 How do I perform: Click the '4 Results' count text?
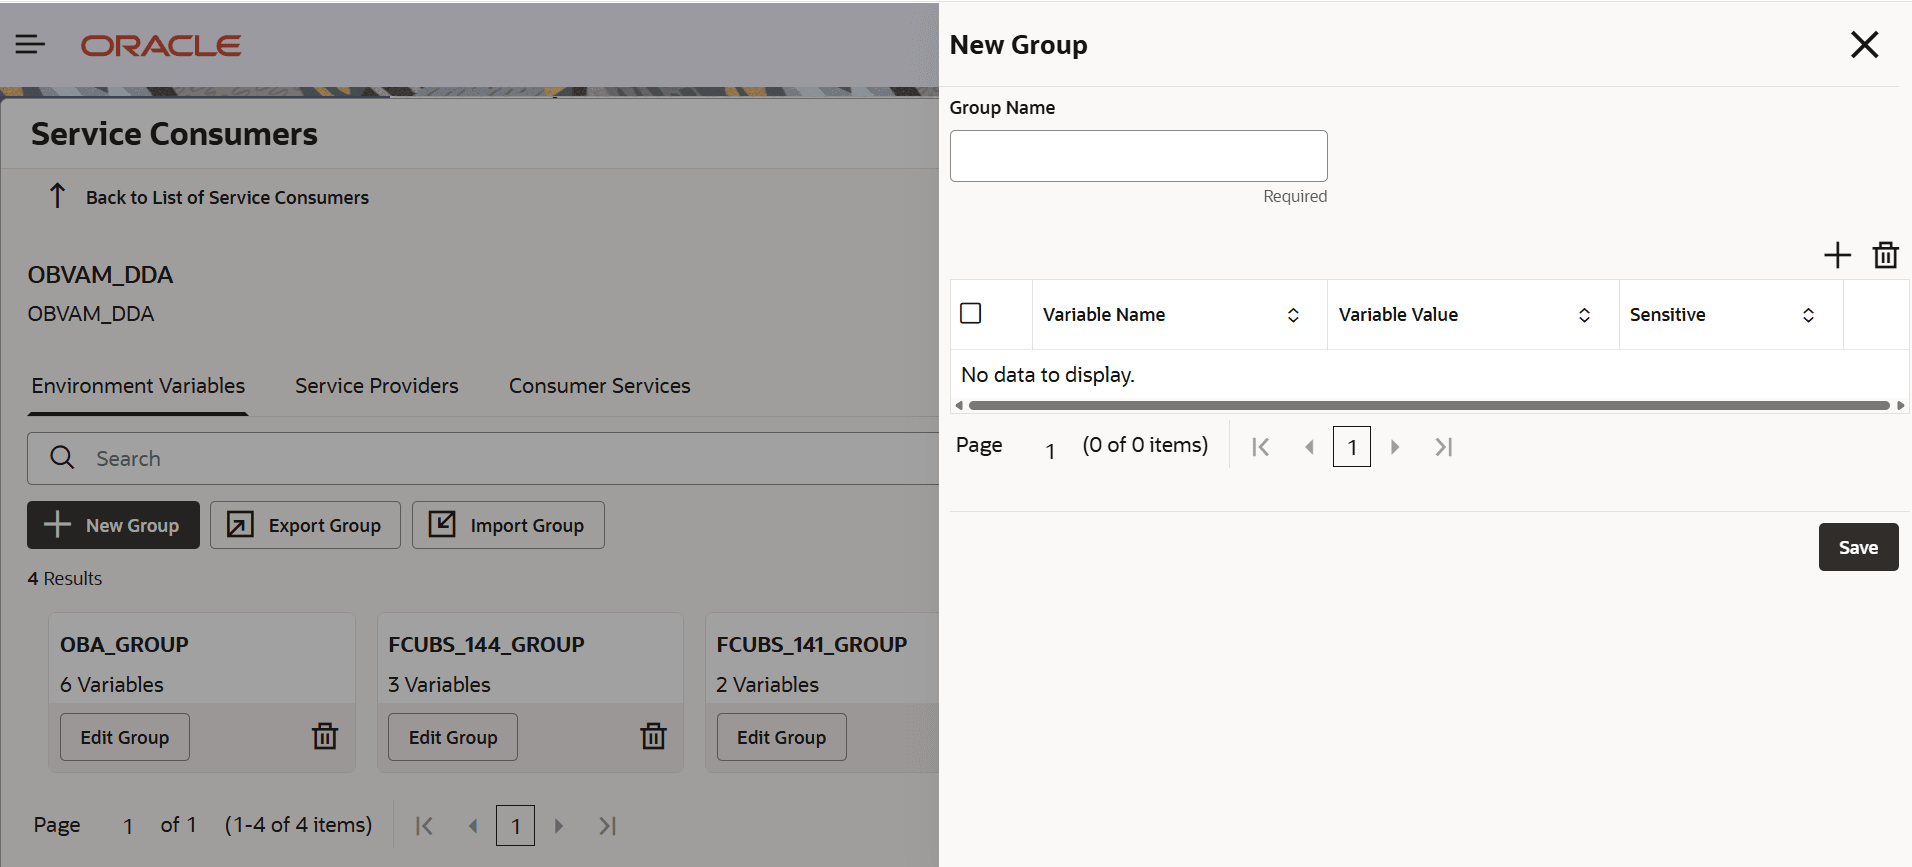[65, 579]
